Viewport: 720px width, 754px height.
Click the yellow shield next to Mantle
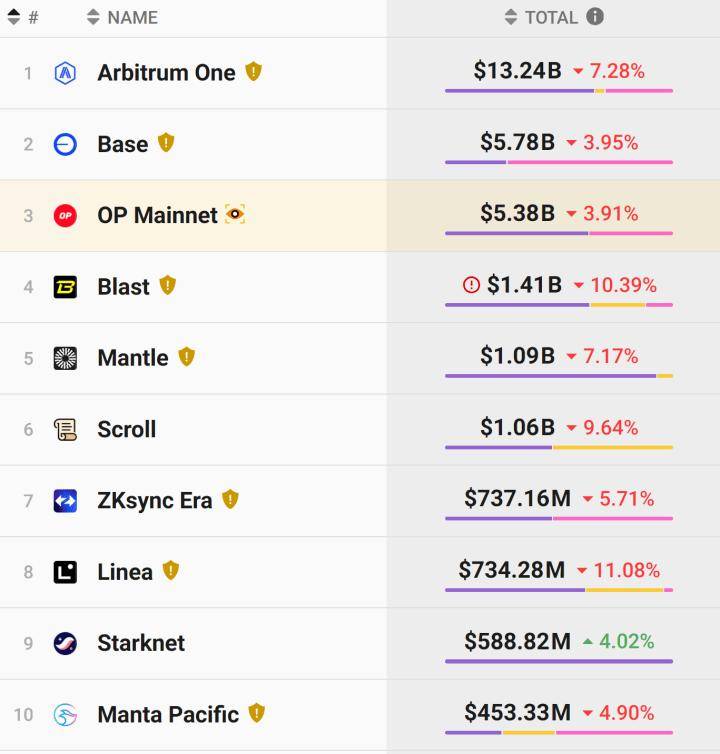(x=186, y=357)
